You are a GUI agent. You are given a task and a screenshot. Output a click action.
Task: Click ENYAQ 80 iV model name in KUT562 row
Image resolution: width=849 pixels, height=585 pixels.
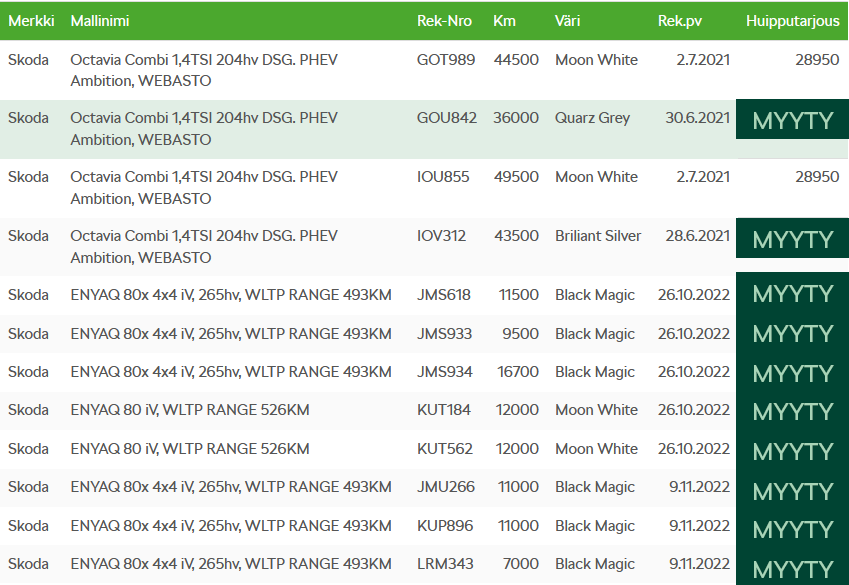tap(190, 449)
